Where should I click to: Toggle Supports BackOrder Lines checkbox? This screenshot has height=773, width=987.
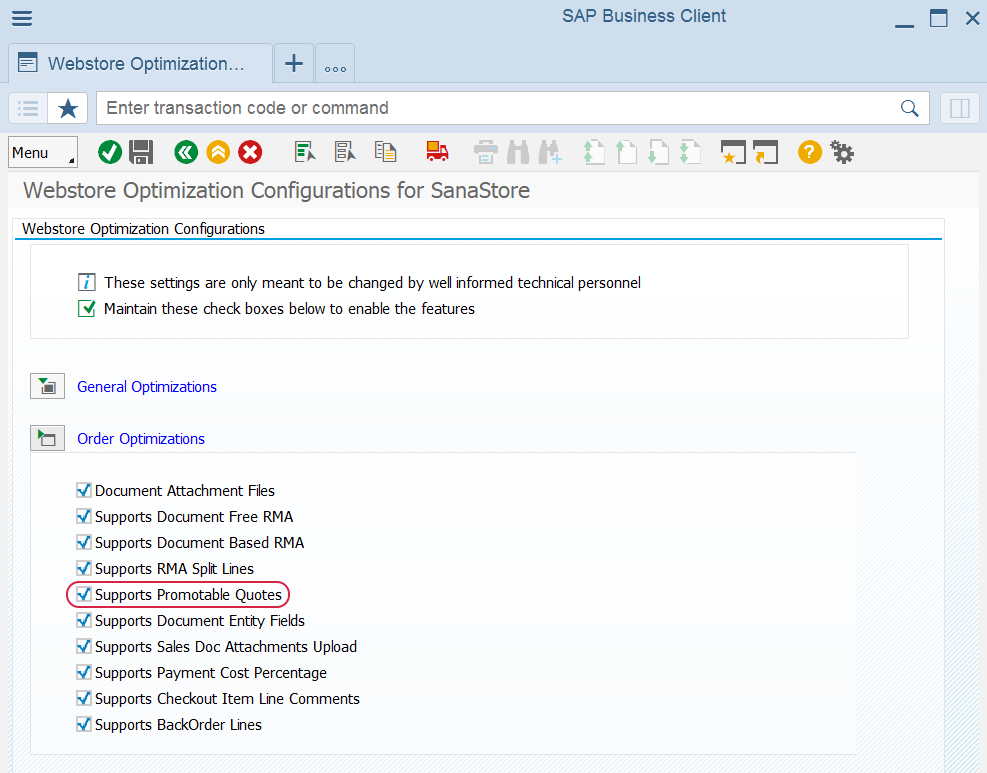[x=84, y=725]
